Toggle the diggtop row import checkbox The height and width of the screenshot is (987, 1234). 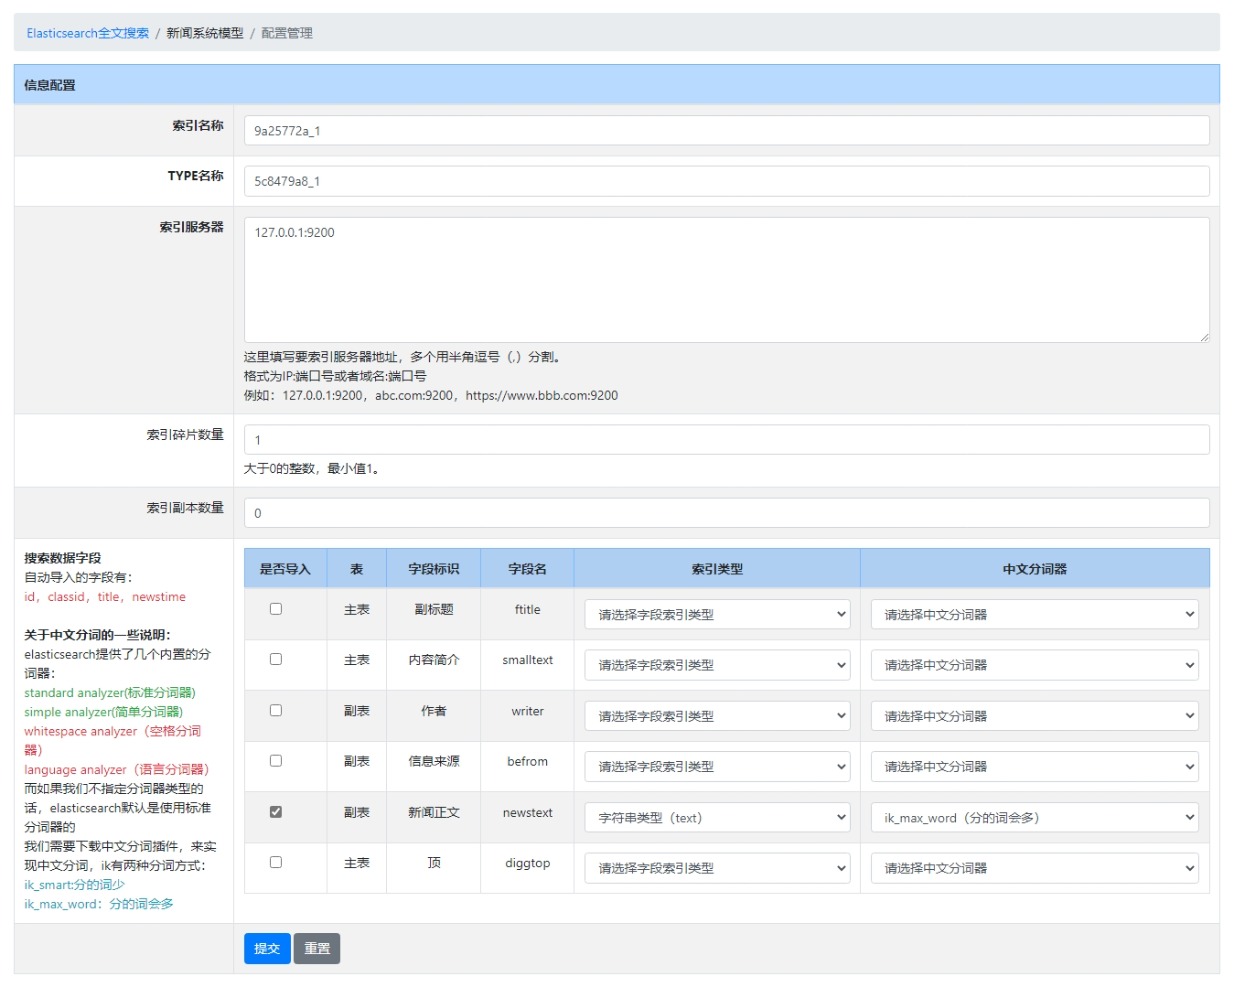[x=276, y=862]
